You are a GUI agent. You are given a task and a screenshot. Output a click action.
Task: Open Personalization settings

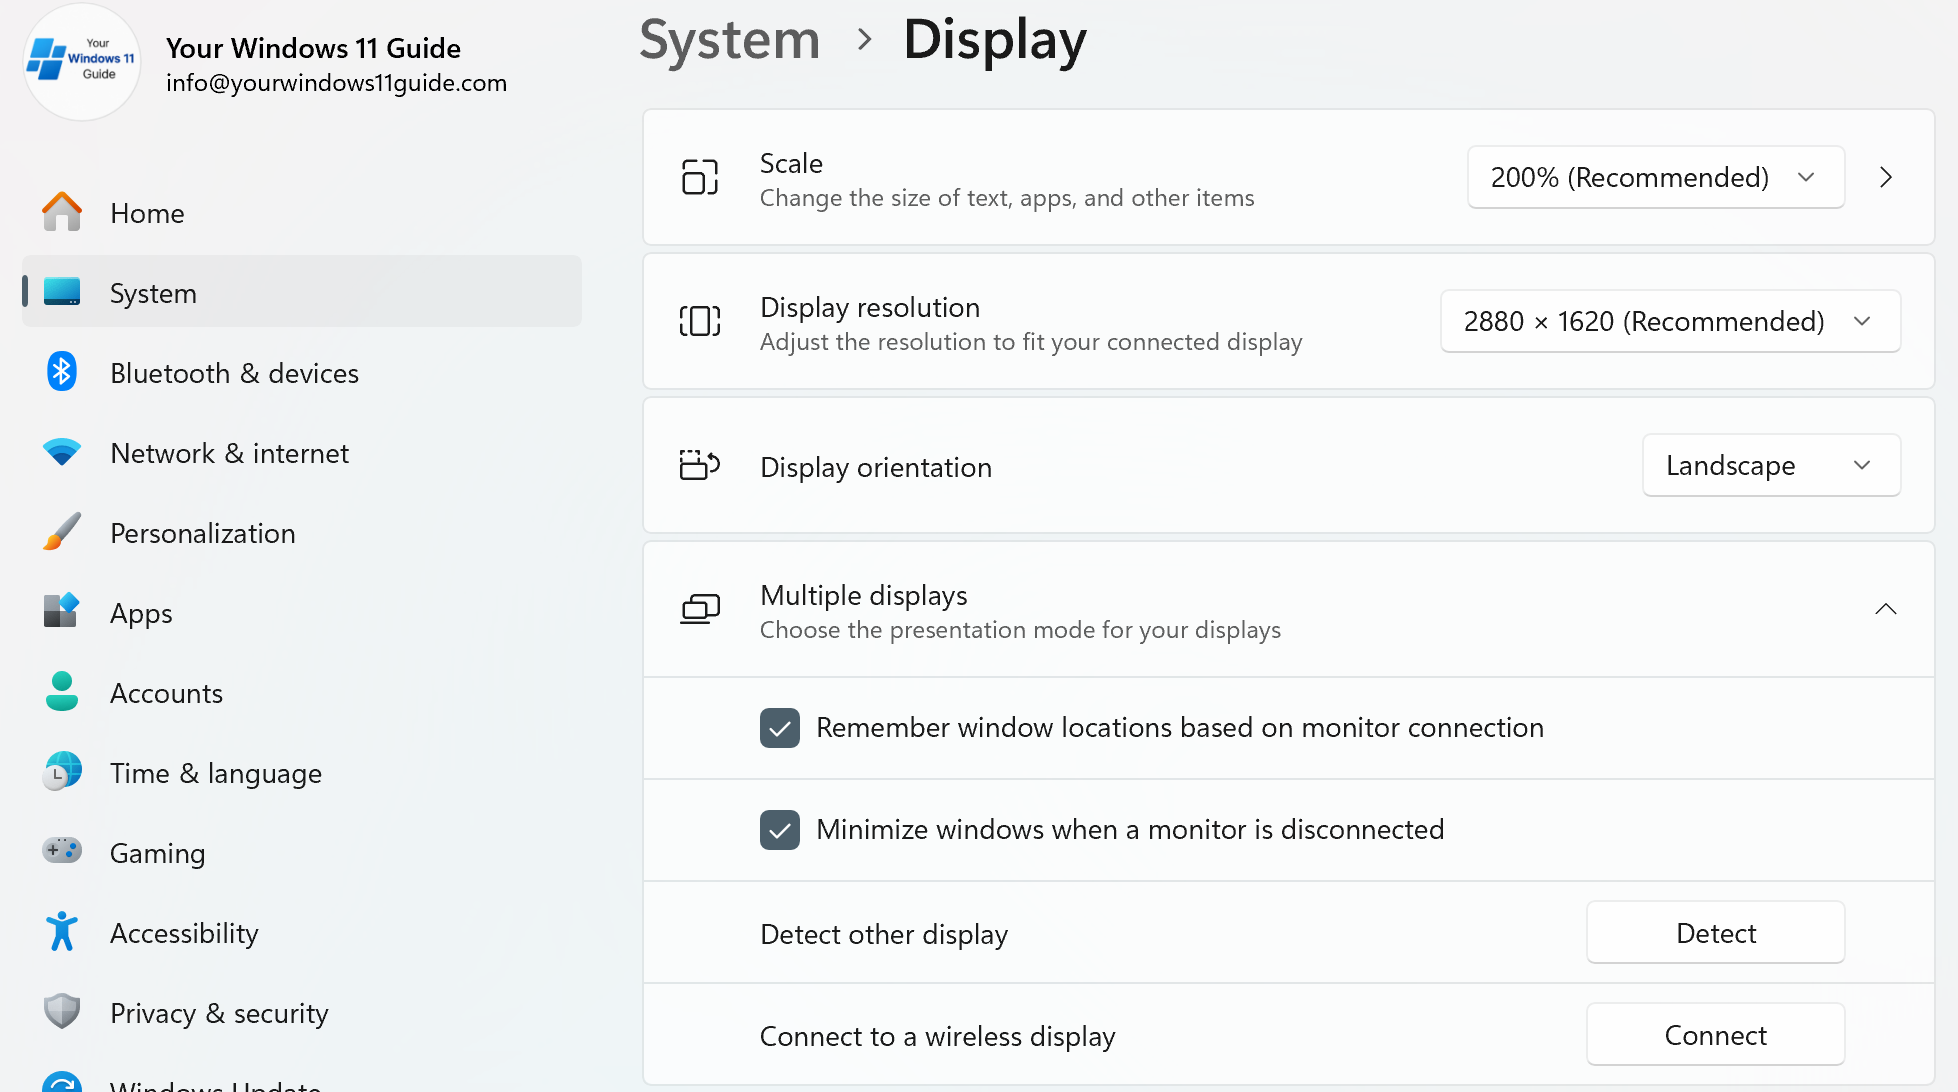click(x=301, y=532)
